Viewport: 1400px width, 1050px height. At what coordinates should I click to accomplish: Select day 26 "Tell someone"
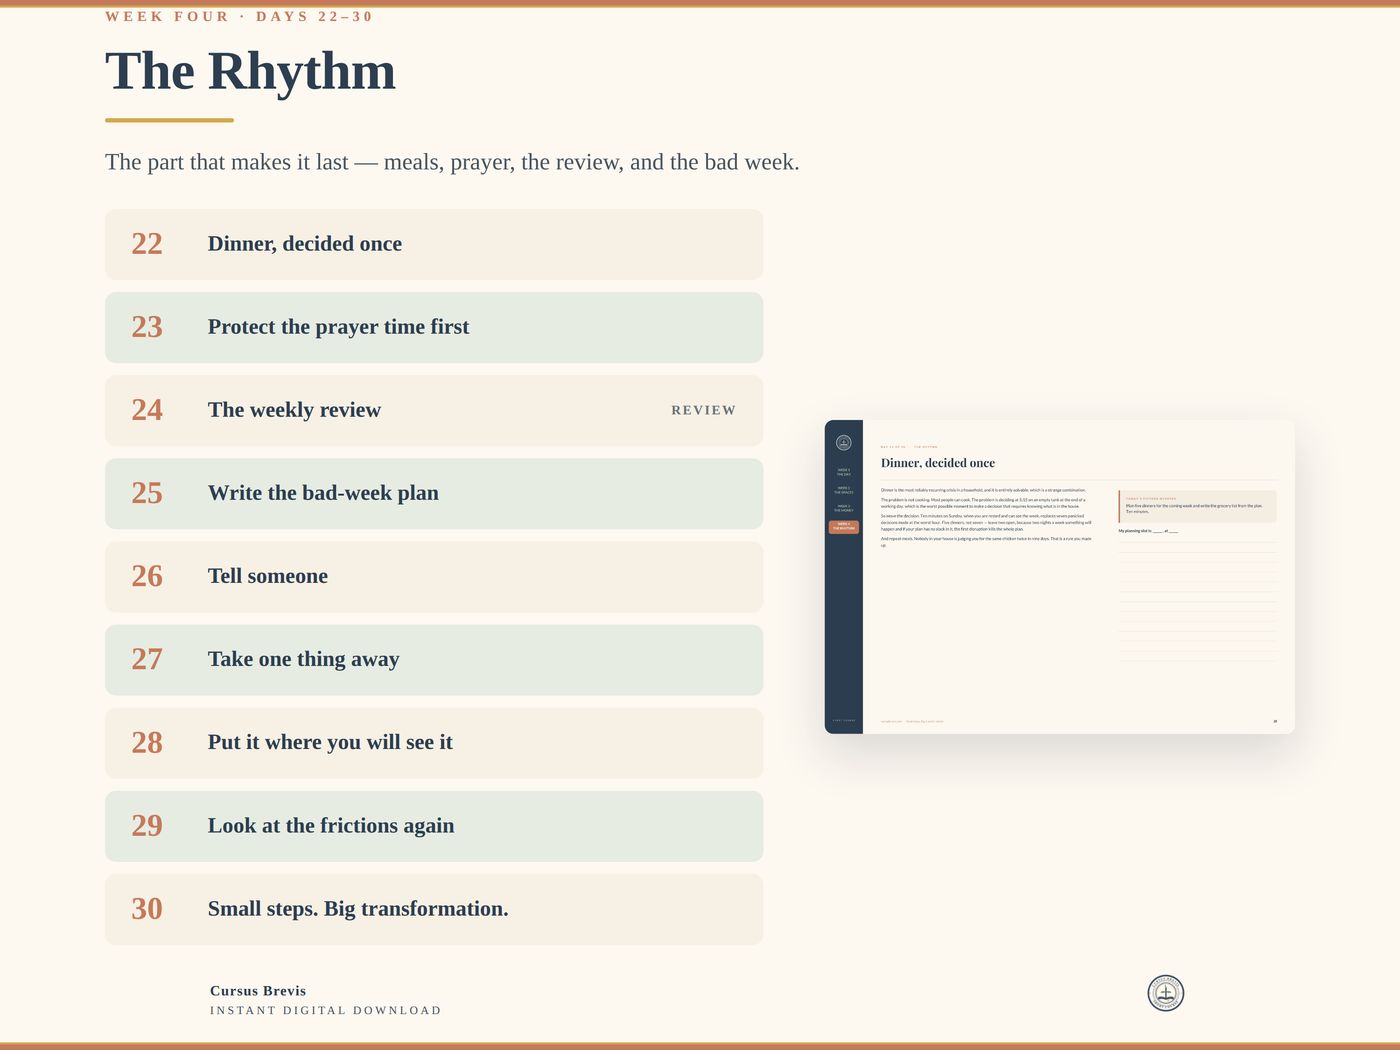click(434, 576)
